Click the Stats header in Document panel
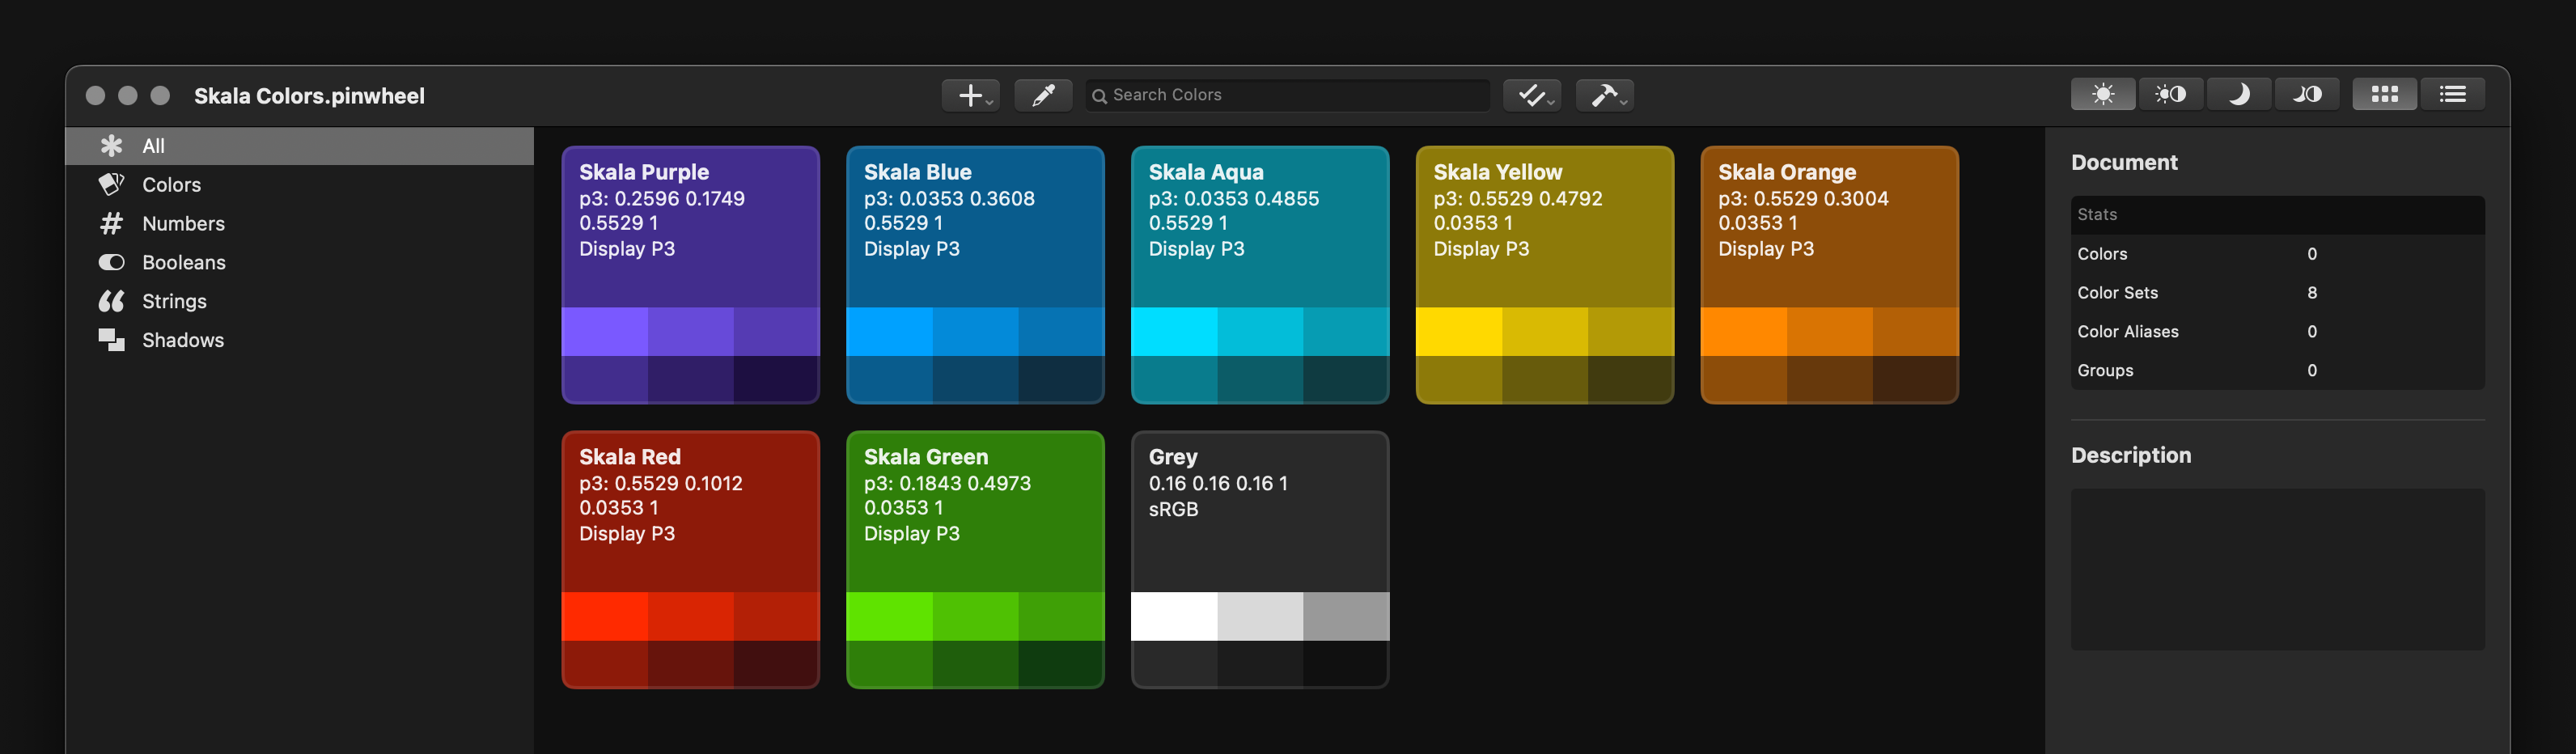The height and width of the screenshot is (754, 2576). click(2278, 215)
